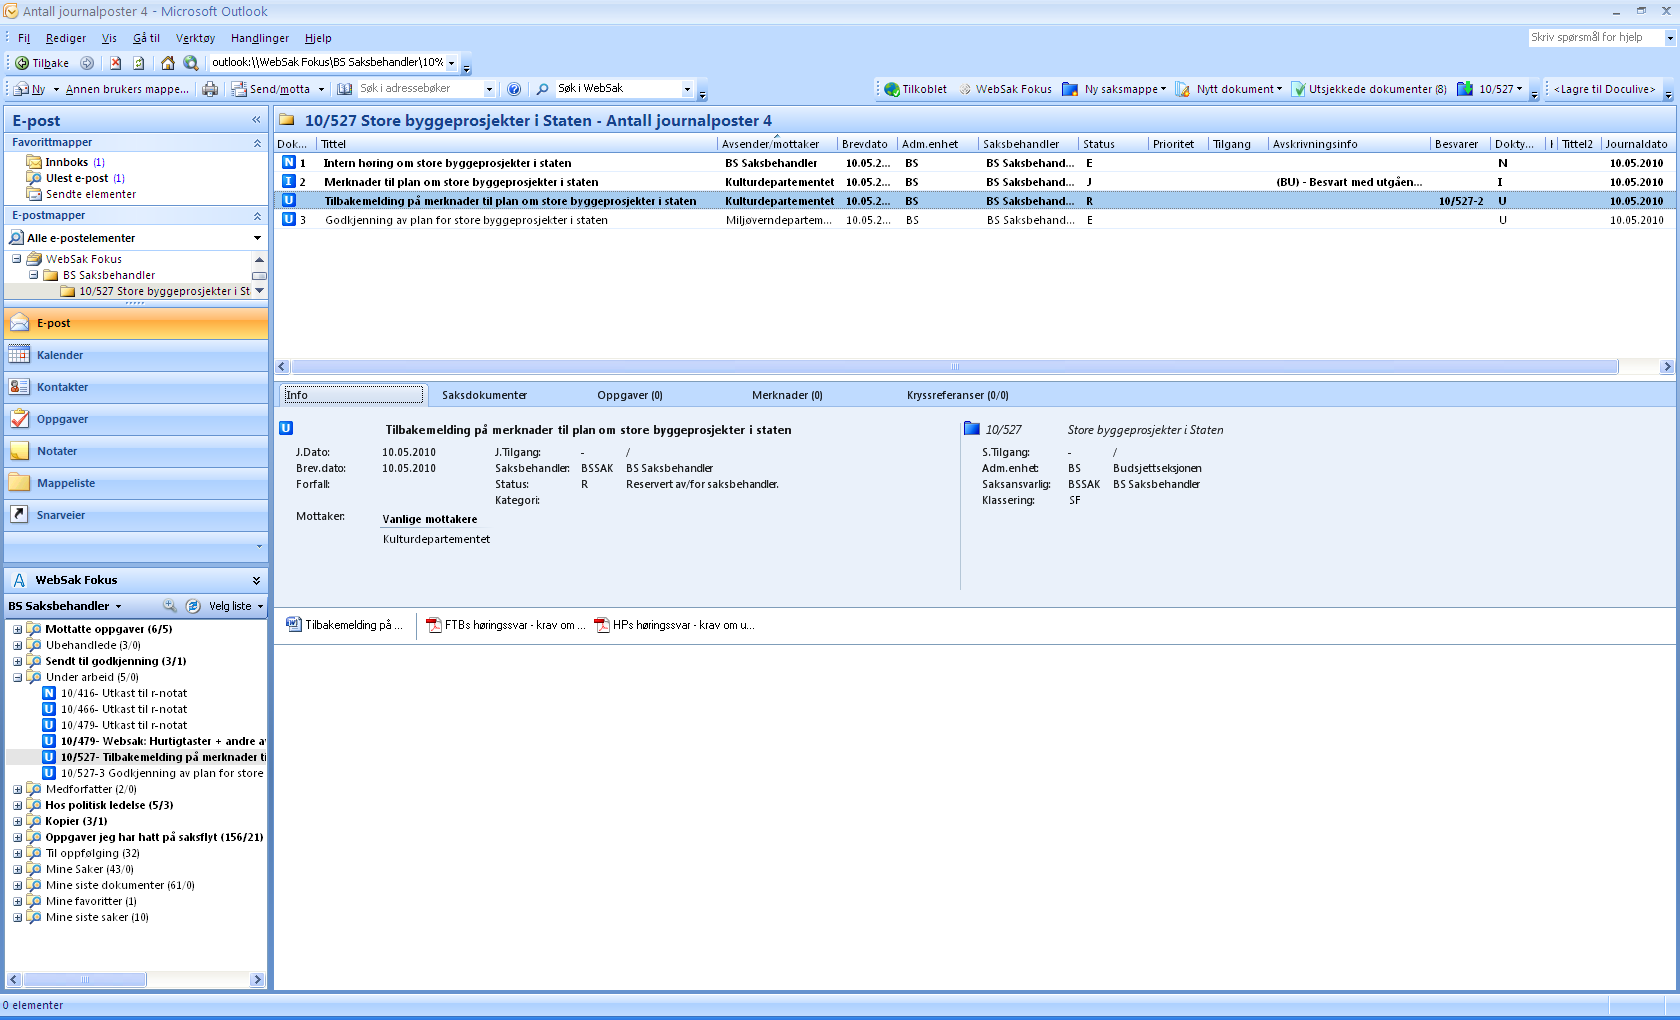
Task: Select BS Saksbehandler folder in mail tree
Action: click(108, 275)
